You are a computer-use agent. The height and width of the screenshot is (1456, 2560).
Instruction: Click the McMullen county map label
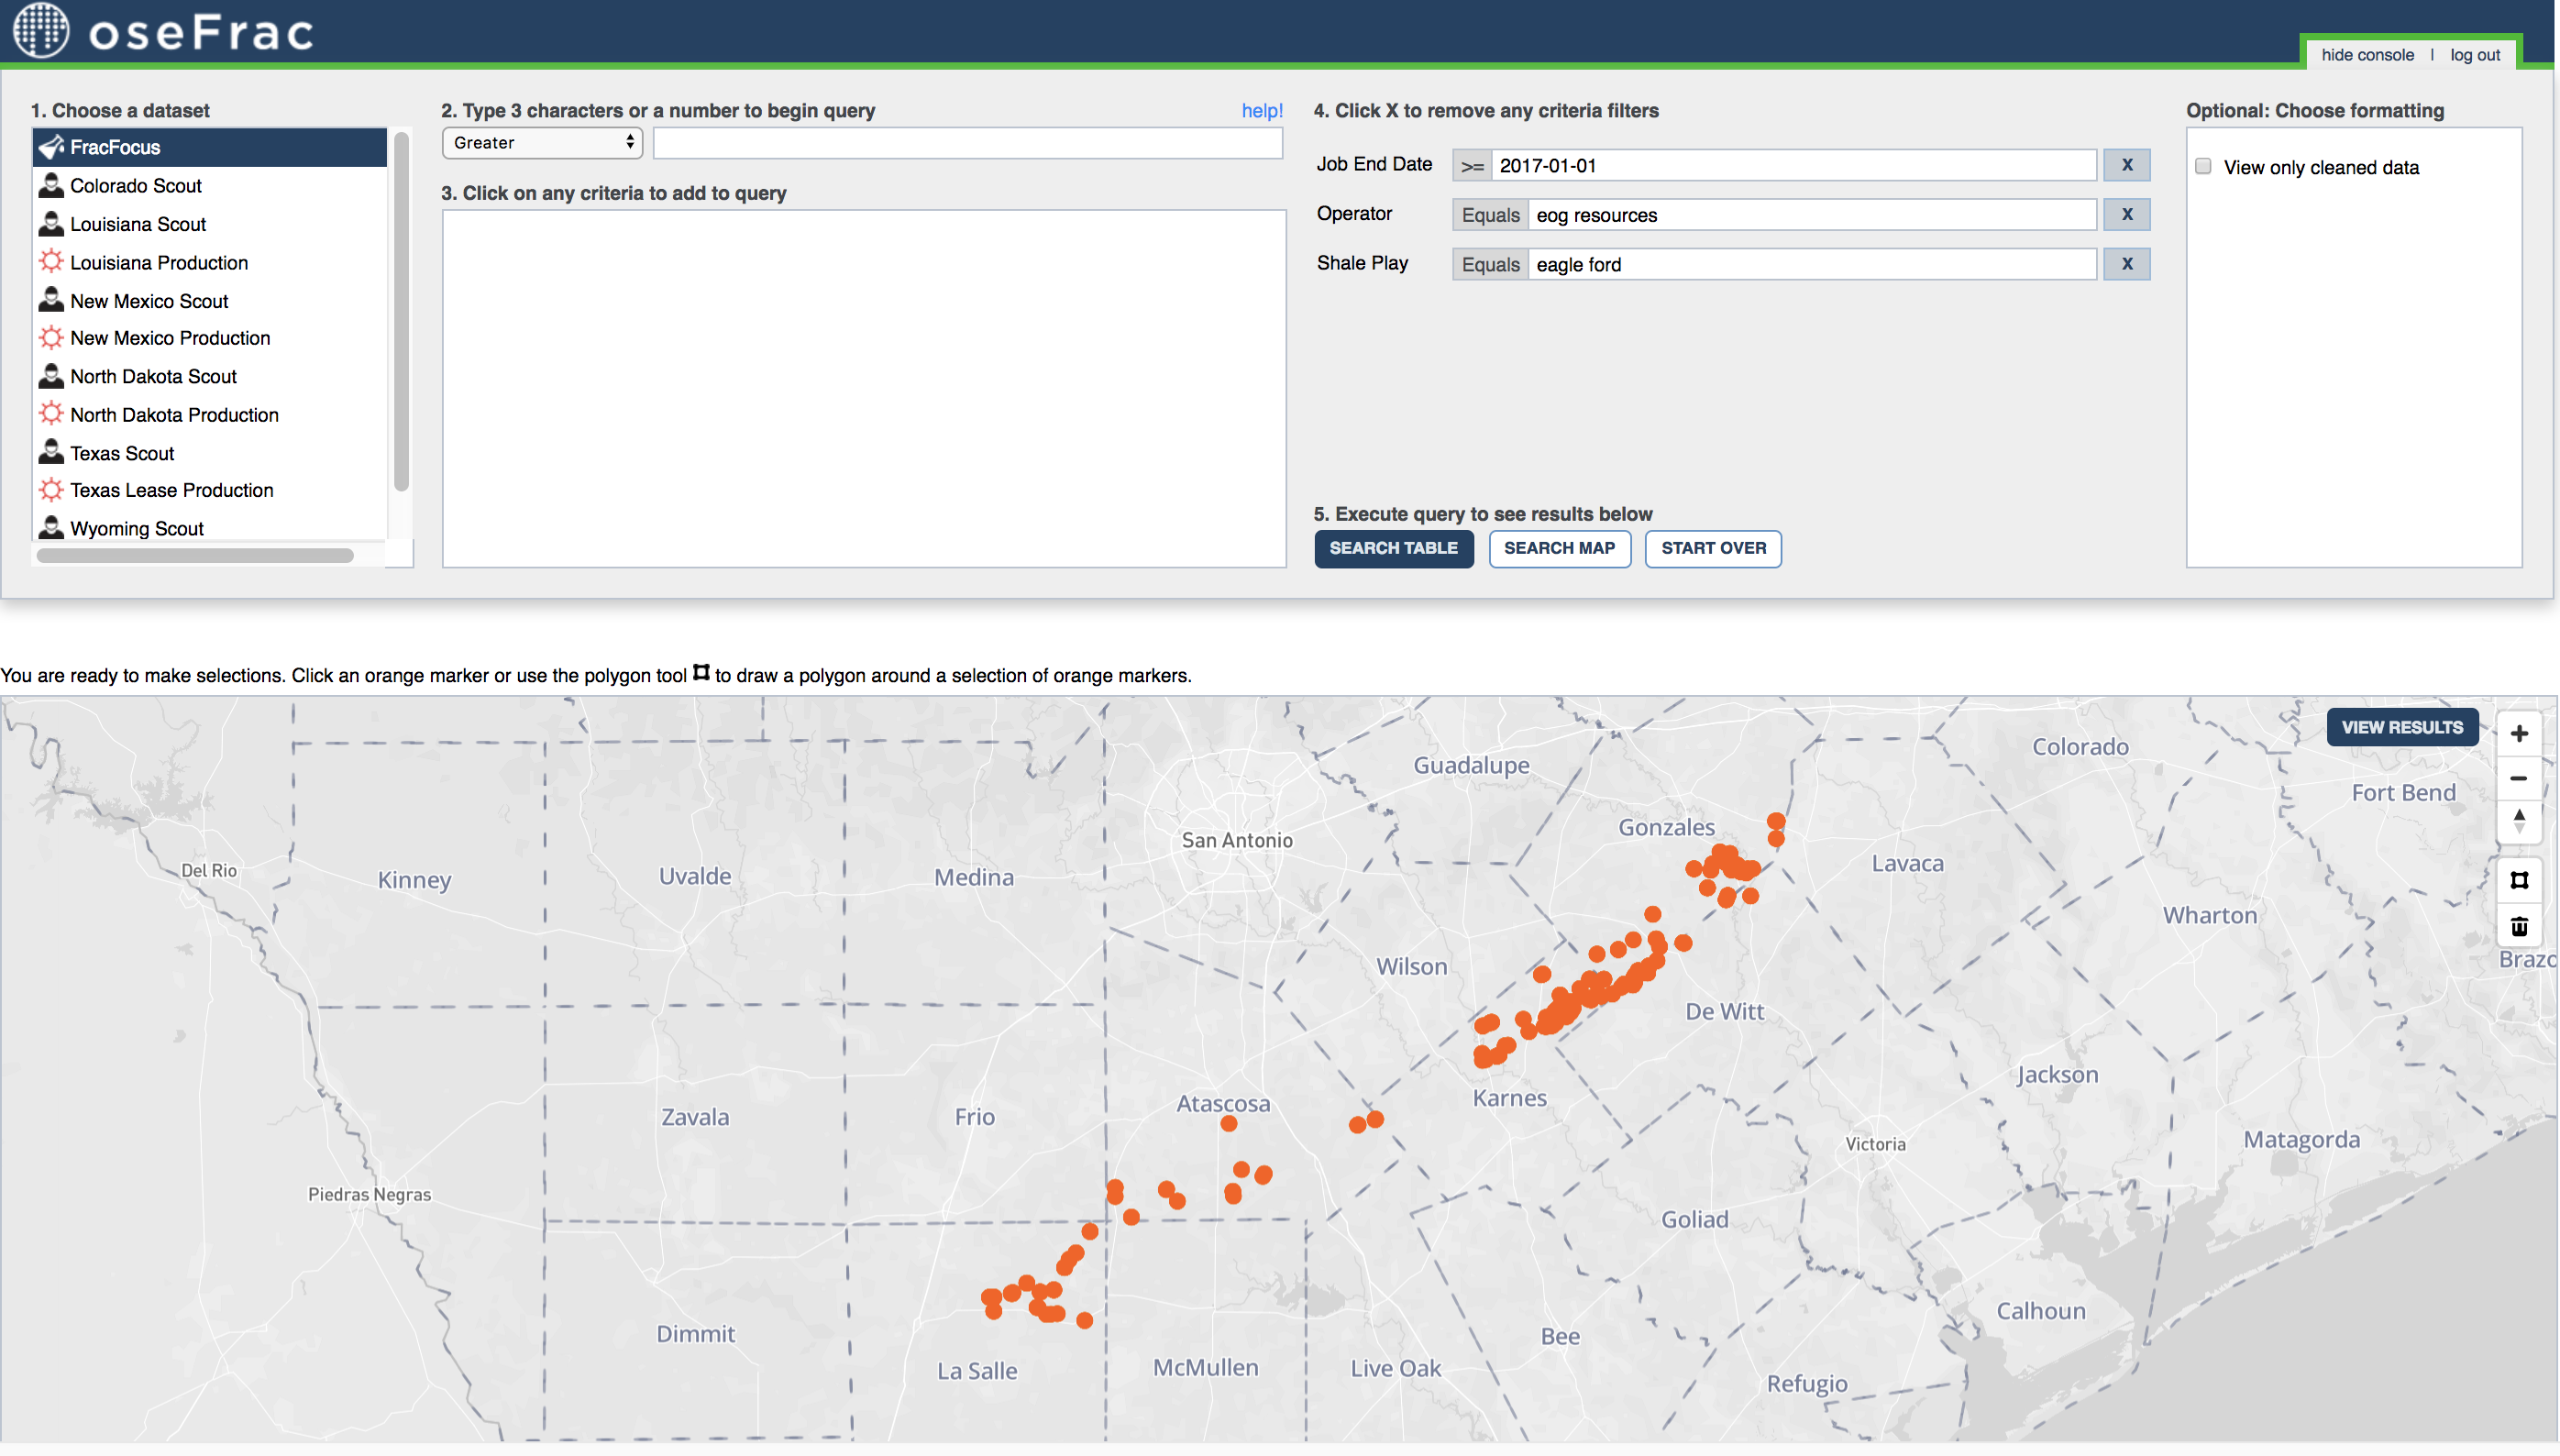[1205, 1367]
